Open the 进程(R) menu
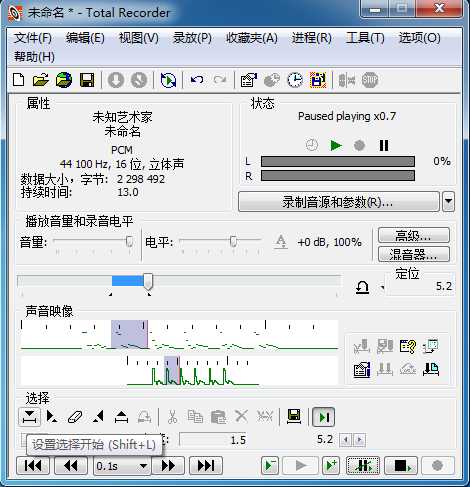This screenshot has width=470, height=487. [x=312, y=38]
